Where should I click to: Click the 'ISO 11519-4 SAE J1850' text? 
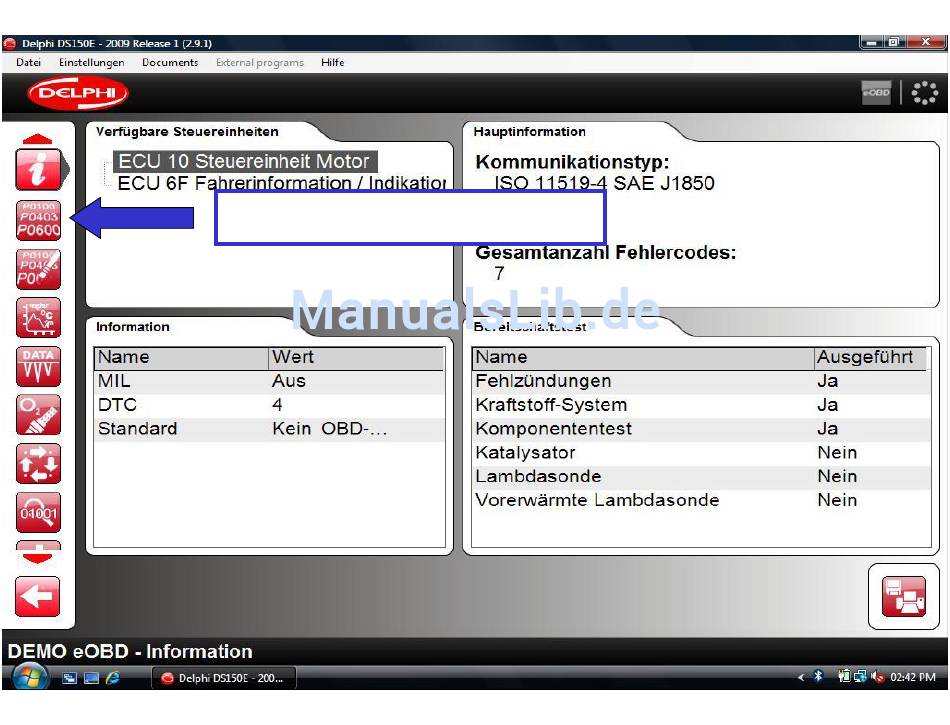point(604,183)
